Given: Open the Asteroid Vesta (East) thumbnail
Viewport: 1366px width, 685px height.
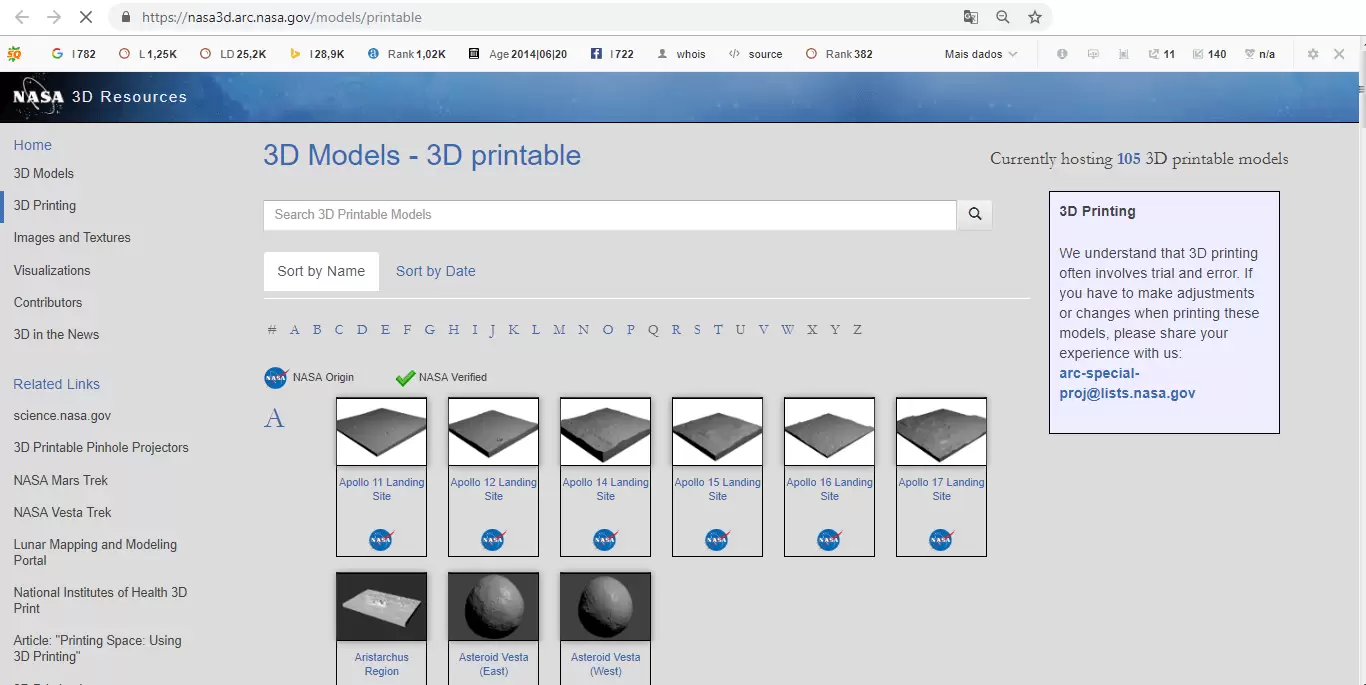Looking at the screenshot, I should [x=493, y=607].
